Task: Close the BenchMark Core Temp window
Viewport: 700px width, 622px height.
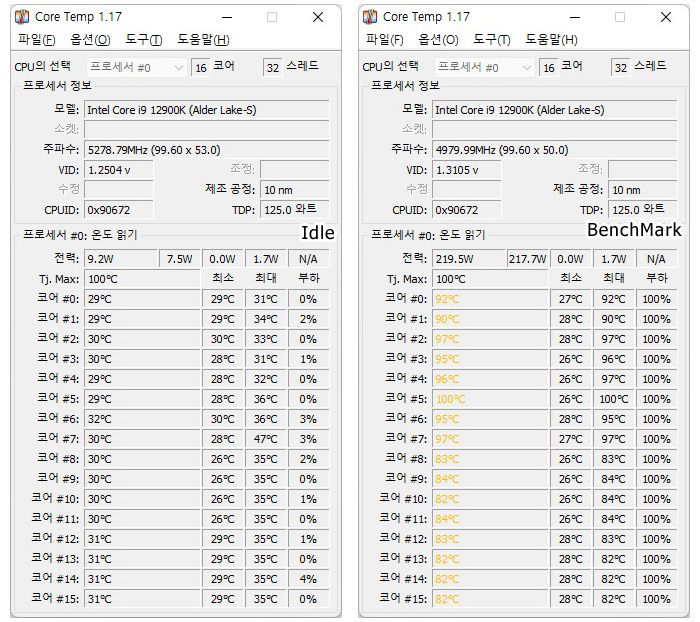Action: coord(666,17)
